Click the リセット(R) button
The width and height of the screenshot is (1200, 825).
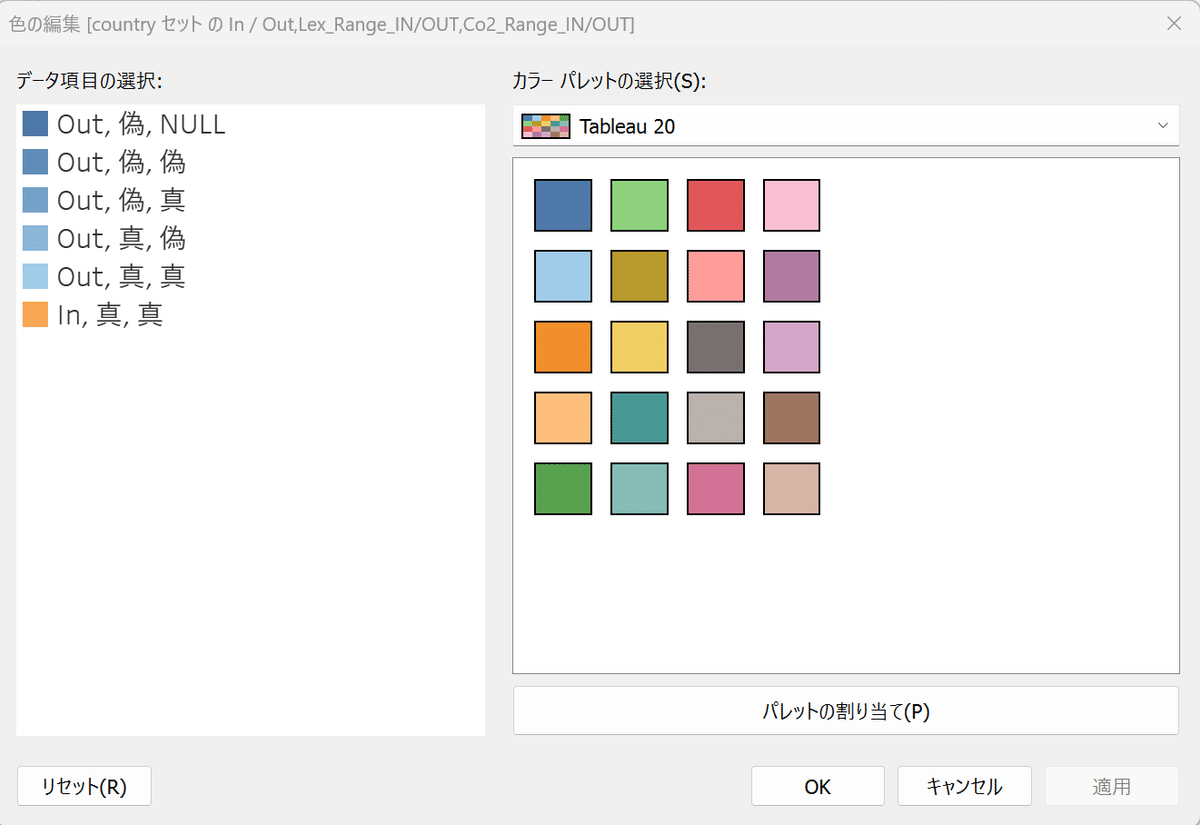point(84,786)
